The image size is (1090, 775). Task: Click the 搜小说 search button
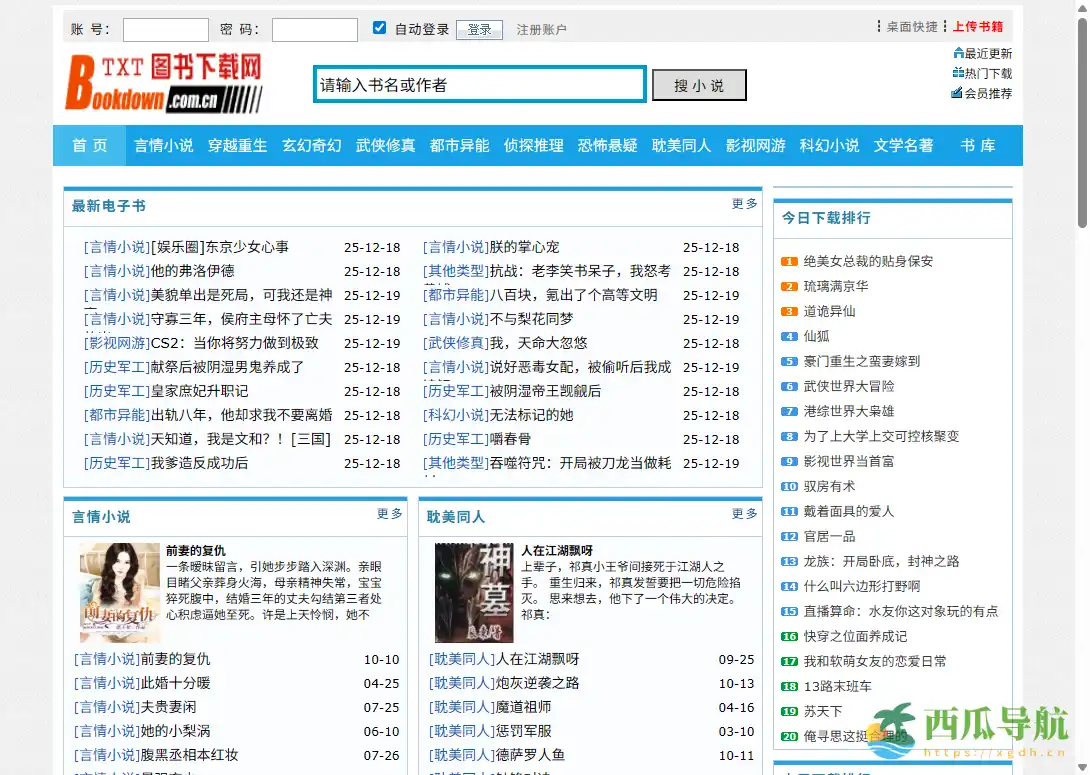coord(699,85)
